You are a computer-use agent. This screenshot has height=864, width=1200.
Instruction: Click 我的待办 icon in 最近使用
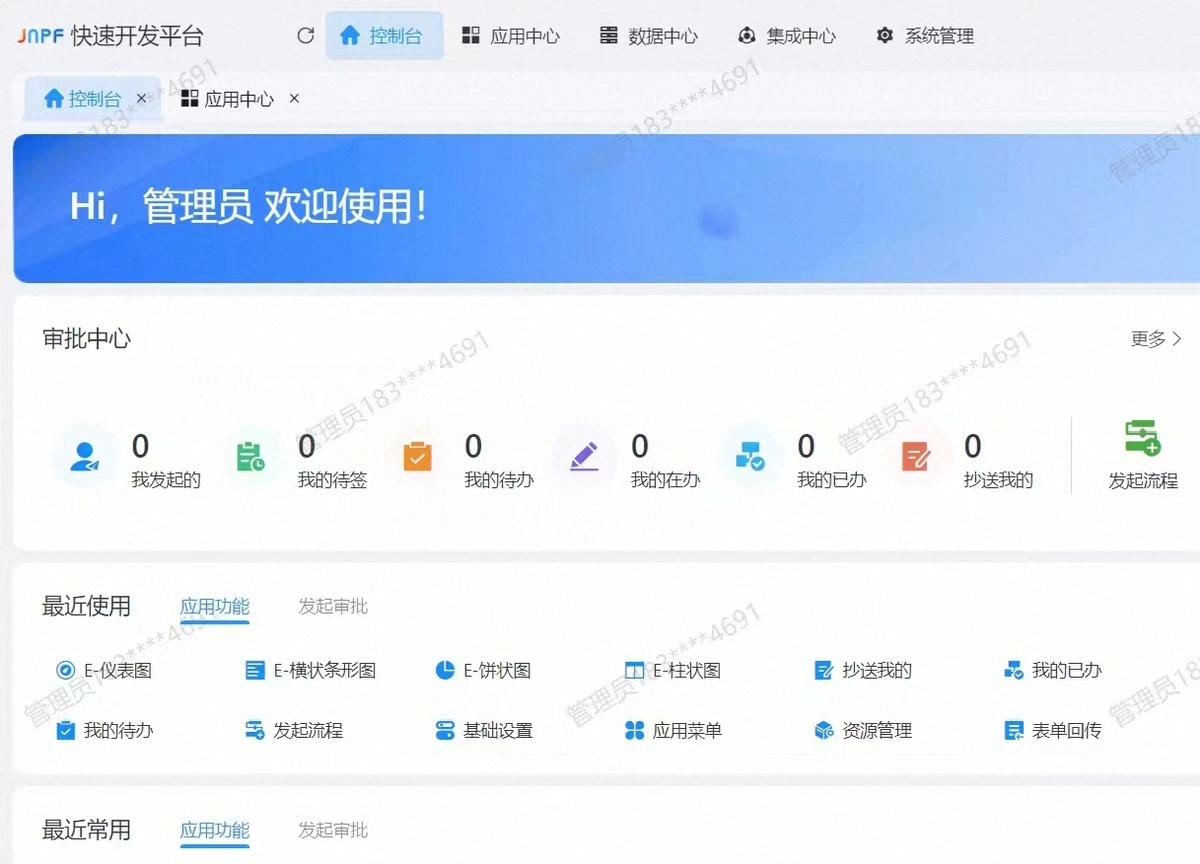pyautogui.click(x=65, y=731)
